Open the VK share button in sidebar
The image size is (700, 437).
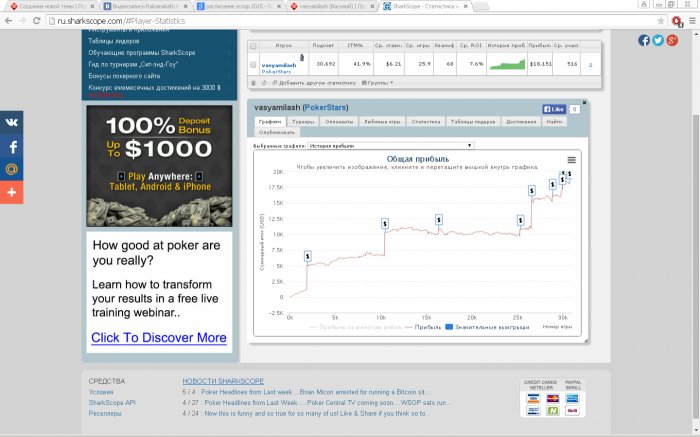click(12, 122)
